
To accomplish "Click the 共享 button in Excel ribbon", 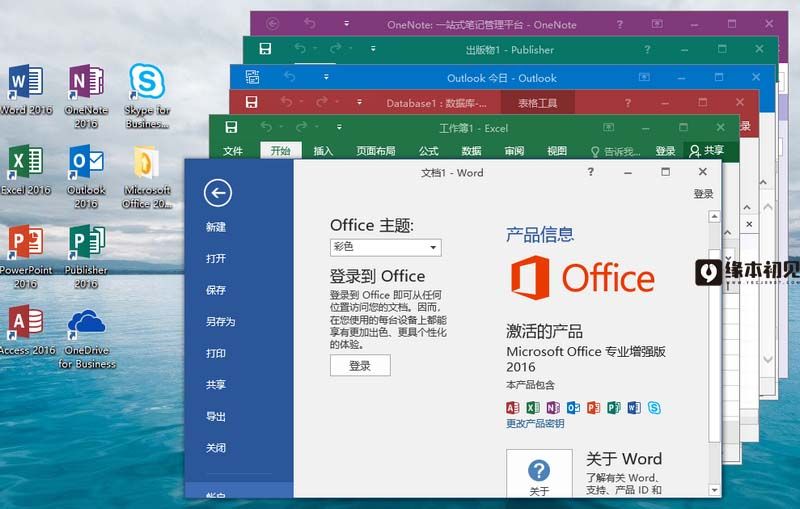I will pyautogui.click(x=707, y=150).
